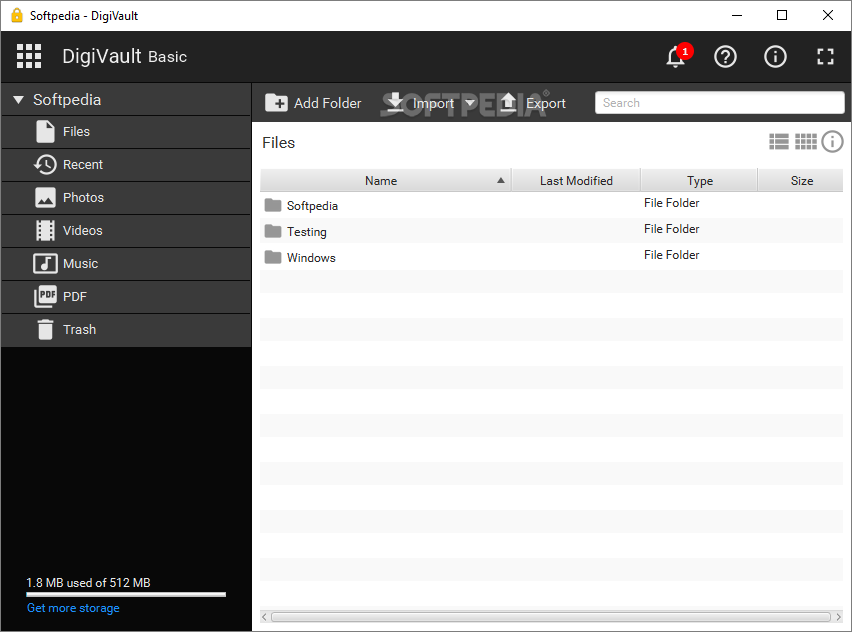Open the PDF section

click(x=126, y=297)
